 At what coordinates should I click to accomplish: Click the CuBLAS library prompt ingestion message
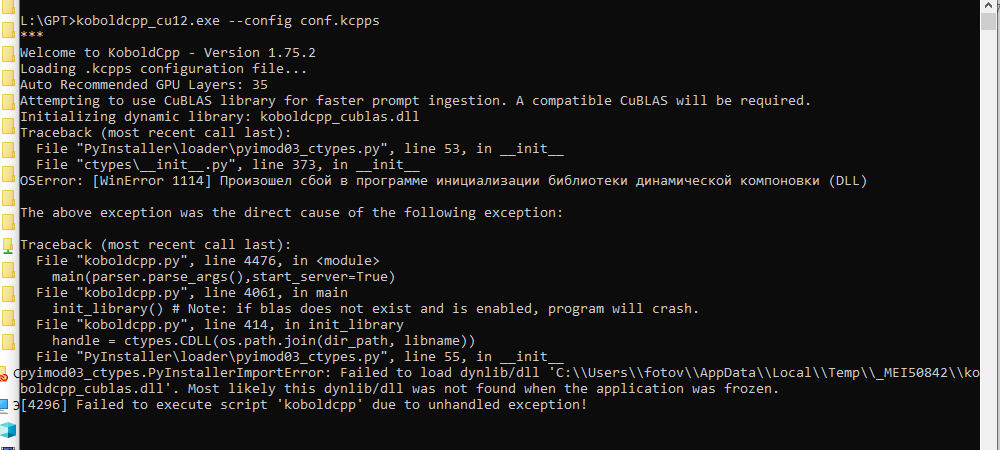click(x=415, y=100)
